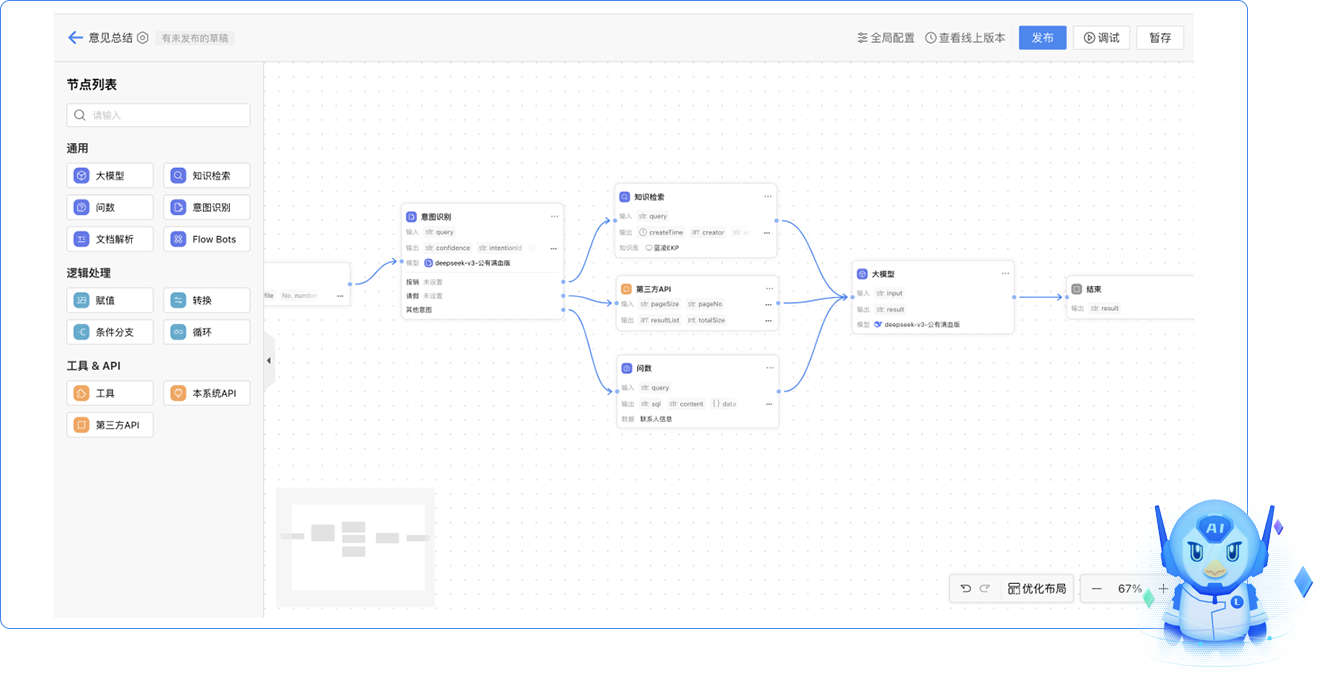
Task: Pick the Flow Bots node
Action: [207, 240]
